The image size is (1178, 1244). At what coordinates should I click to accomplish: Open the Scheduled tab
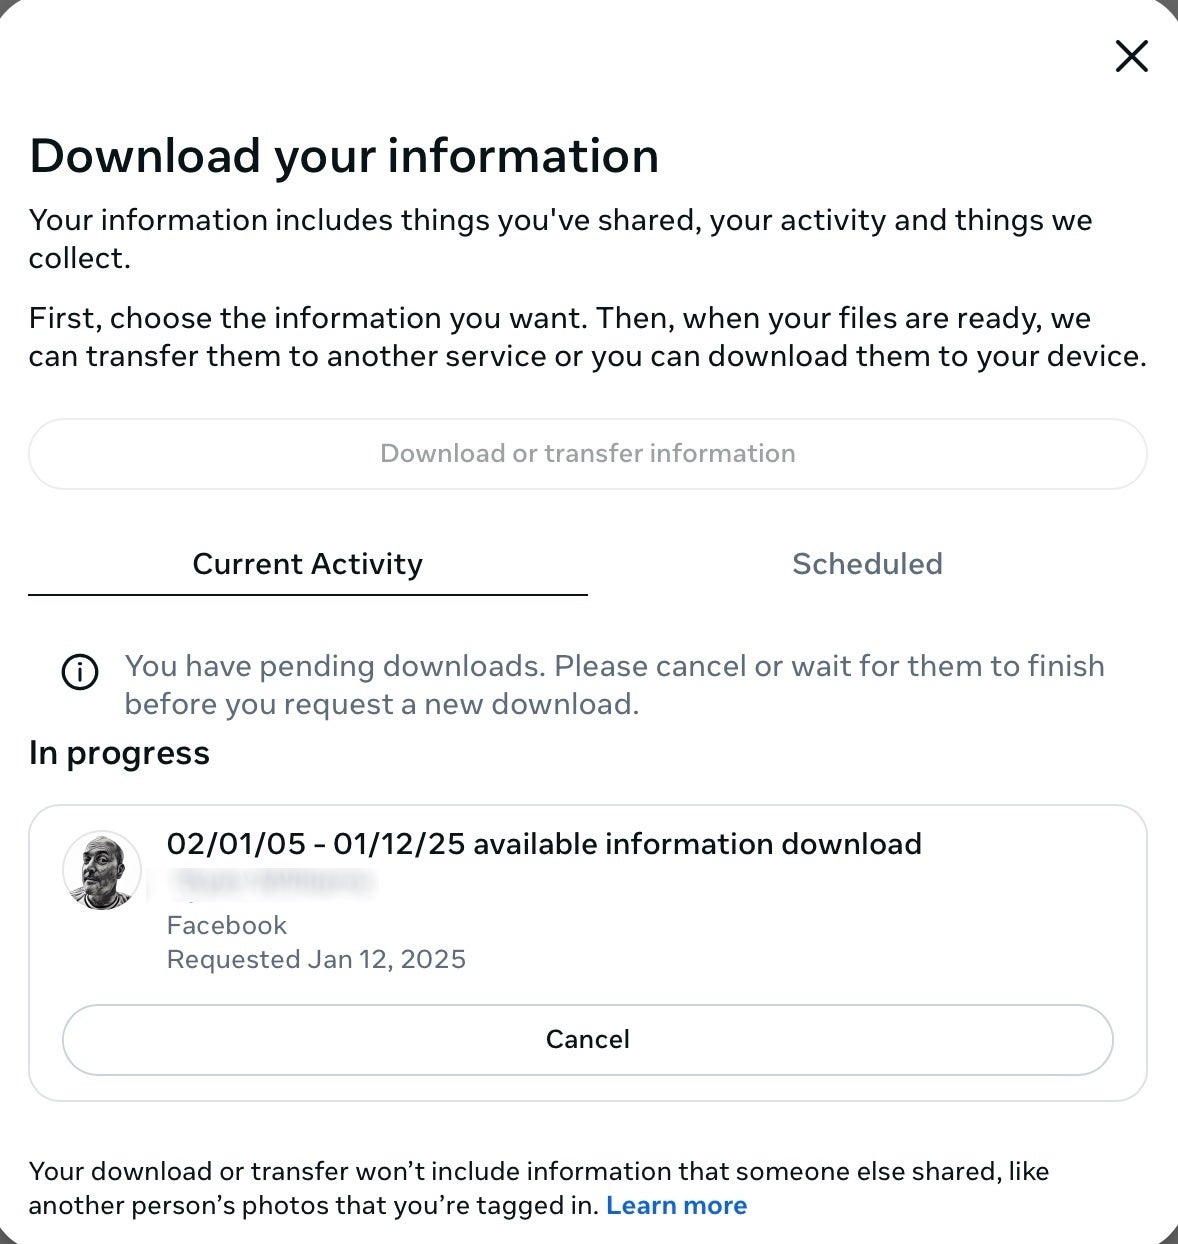click(x=867, y=564)
